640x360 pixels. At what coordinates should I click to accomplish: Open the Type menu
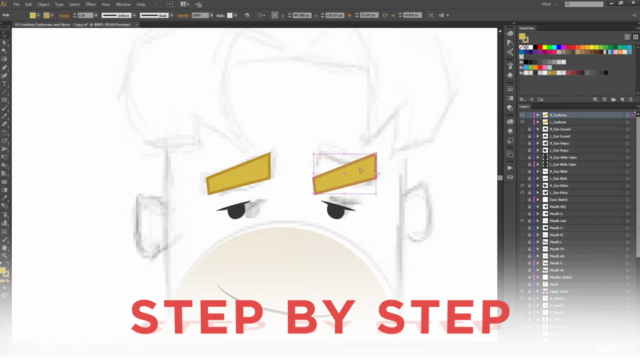[59, 4]
